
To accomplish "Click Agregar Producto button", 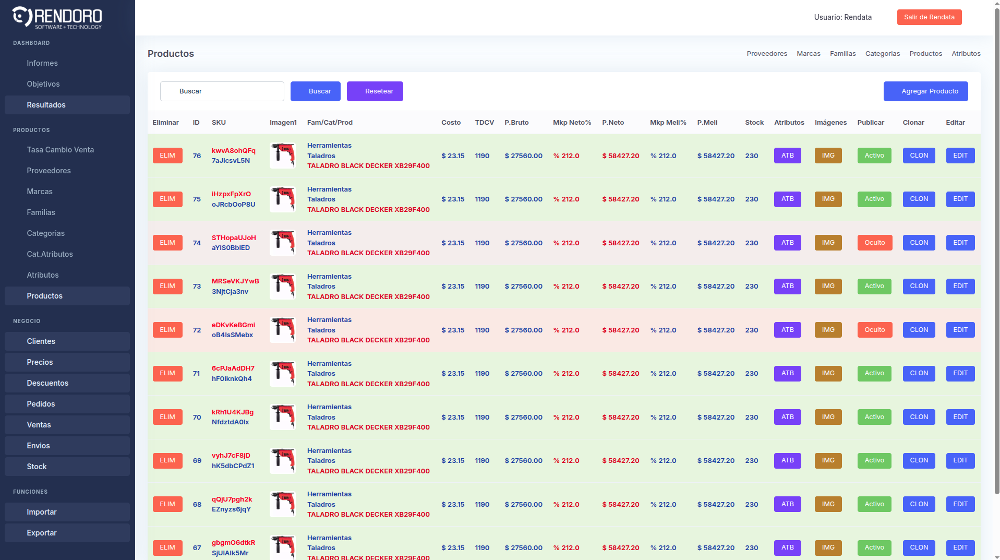I will [x=925, y=91].
